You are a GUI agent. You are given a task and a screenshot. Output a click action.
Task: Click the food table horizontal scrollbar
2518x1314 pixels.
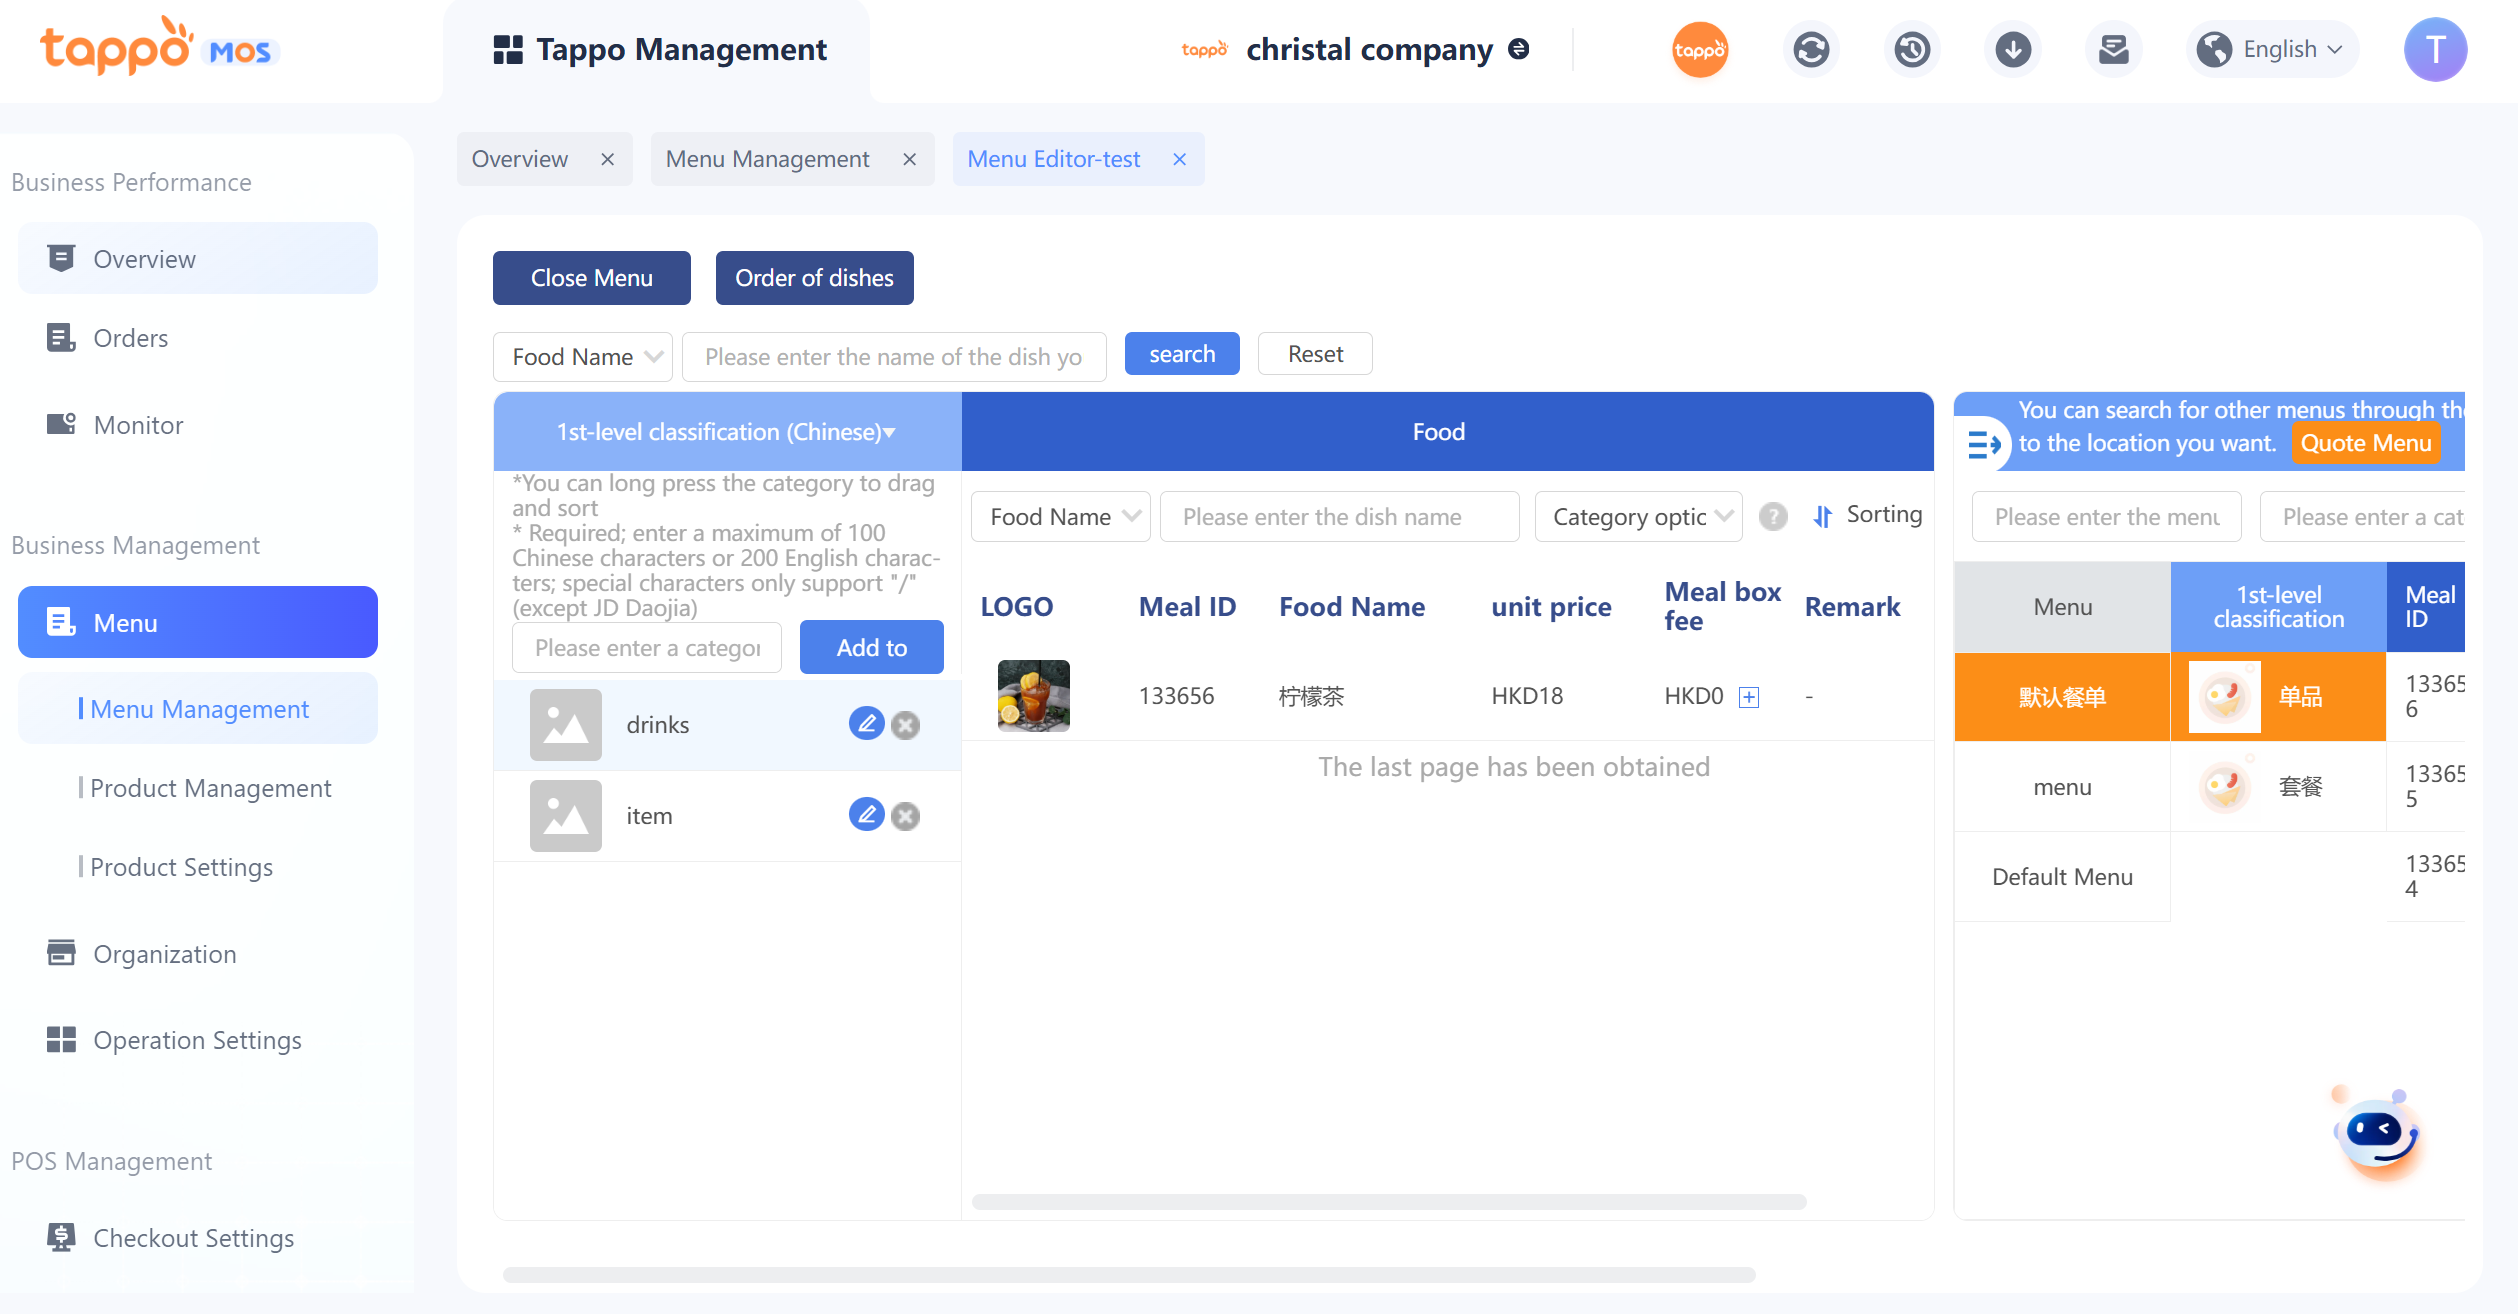point(1388,1201)
